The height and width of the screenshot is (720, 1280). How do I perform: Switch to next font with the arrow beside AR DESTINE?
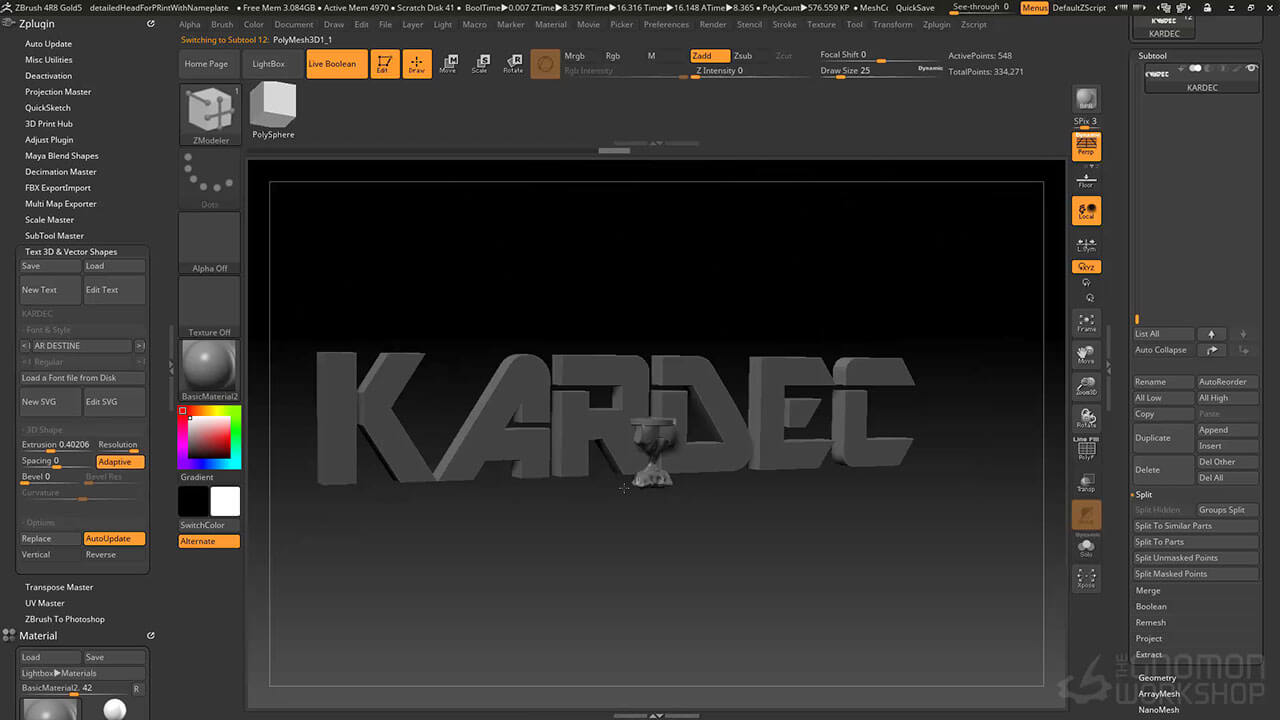click(140, 346)
